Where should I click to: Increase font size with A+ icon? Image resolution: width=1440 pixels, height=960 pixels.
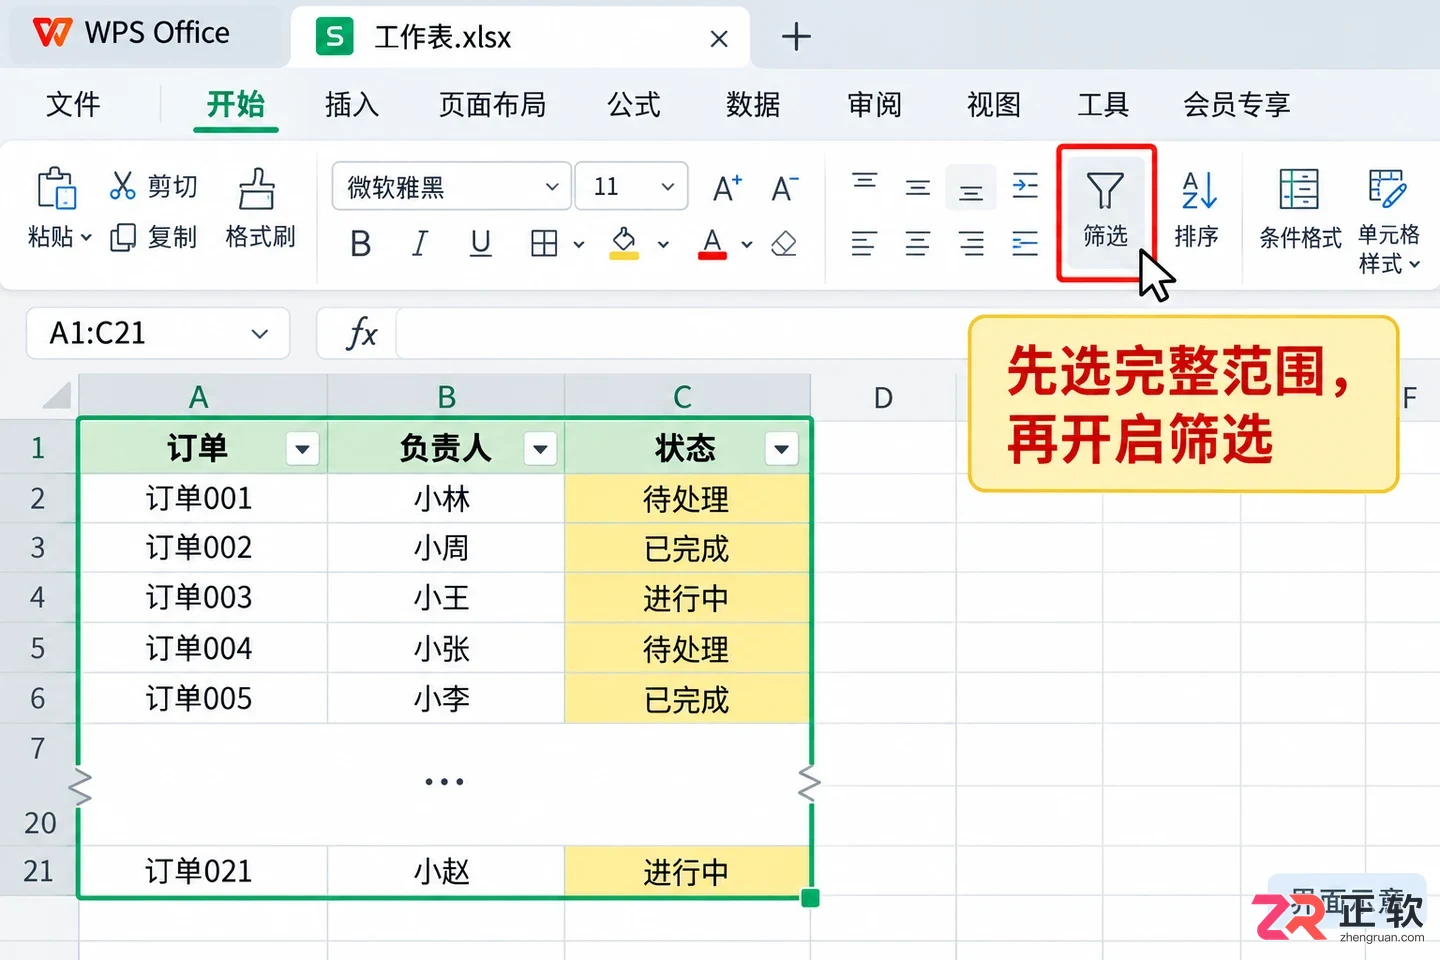click(x=727, y=187)
